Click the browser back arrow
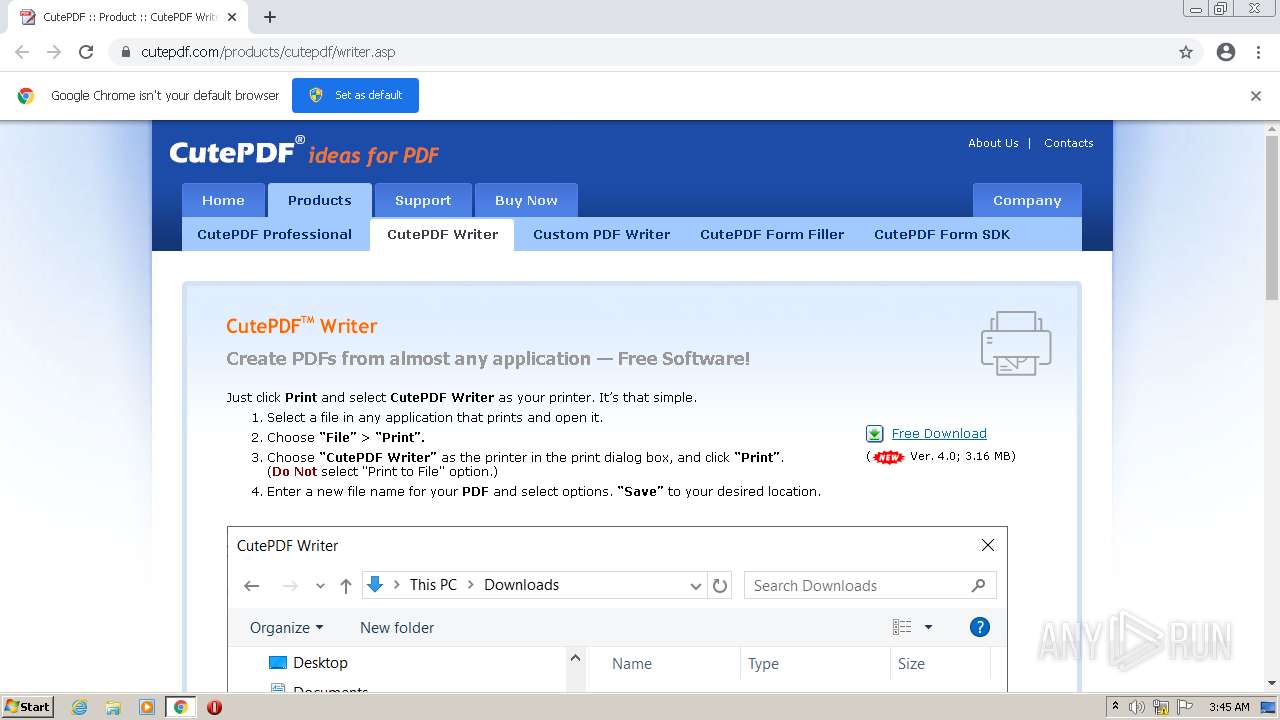The width and height of the screenshot is (1280, 720). point(22,52)
